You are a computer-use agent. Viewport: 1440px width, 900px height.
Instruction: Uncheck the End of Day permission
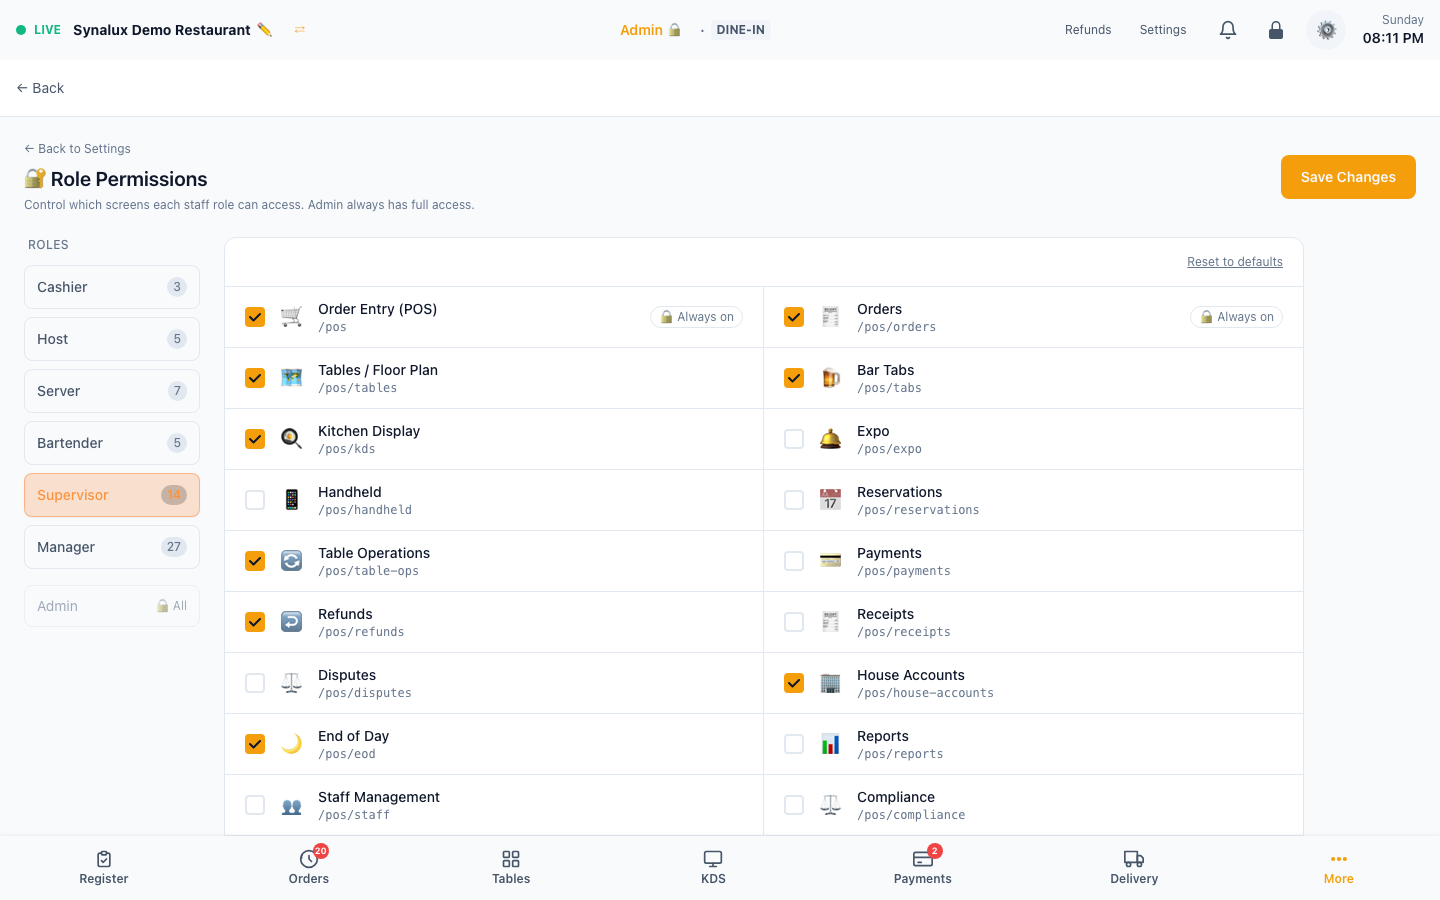tap(255, 744)
